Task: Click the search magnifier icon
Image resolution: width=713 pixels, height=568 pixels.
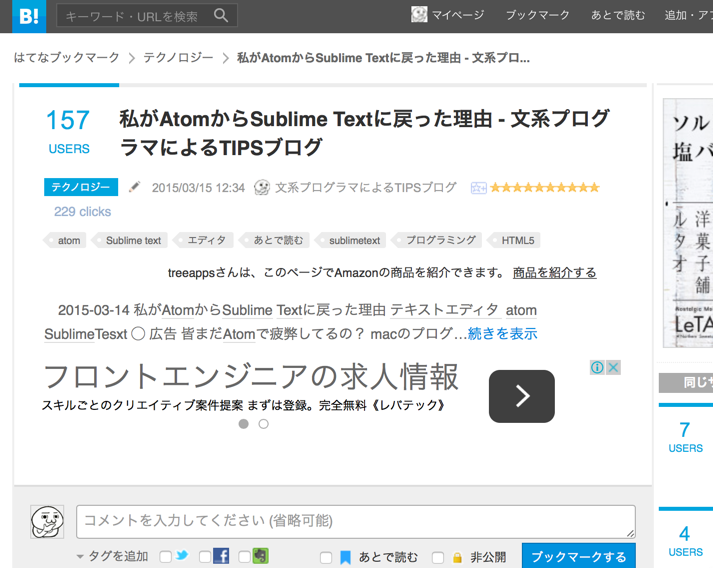Action: click(221, 15)
